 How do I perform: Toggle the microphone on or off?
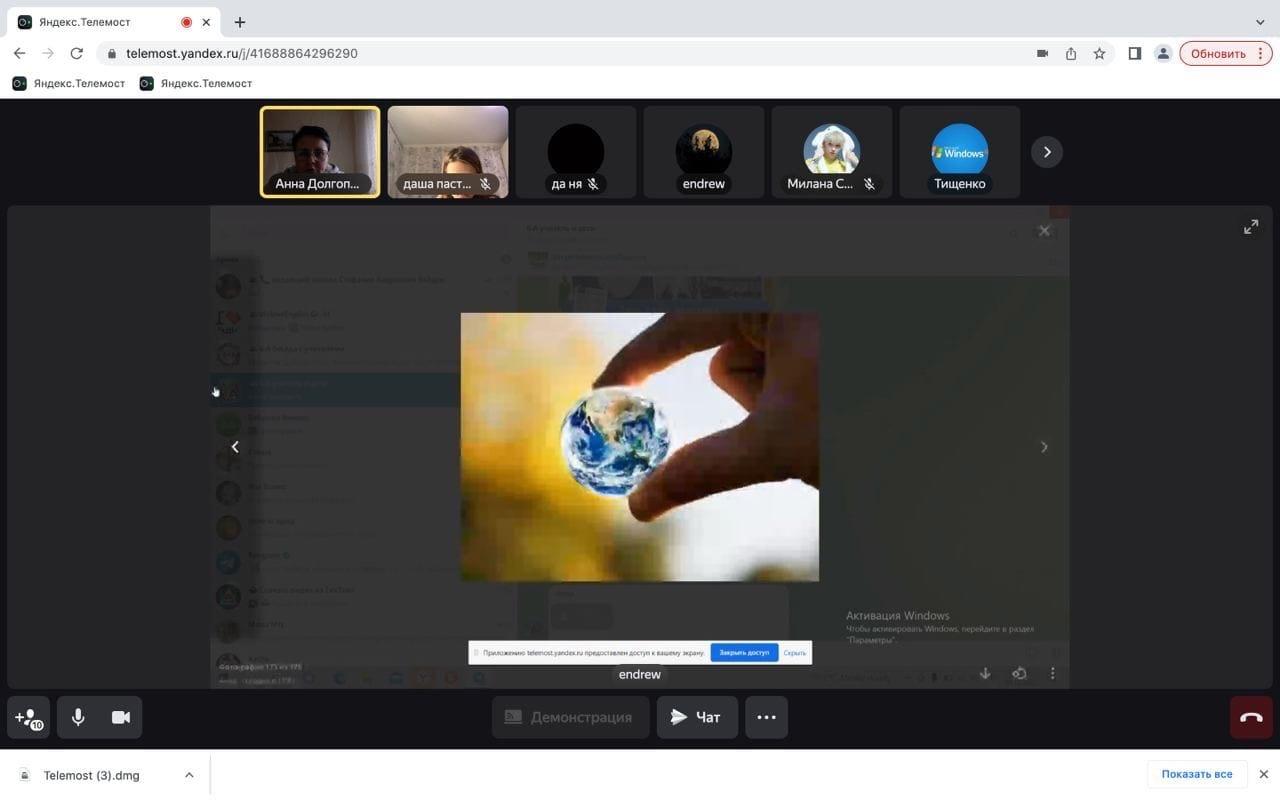[x=78, y=717]
